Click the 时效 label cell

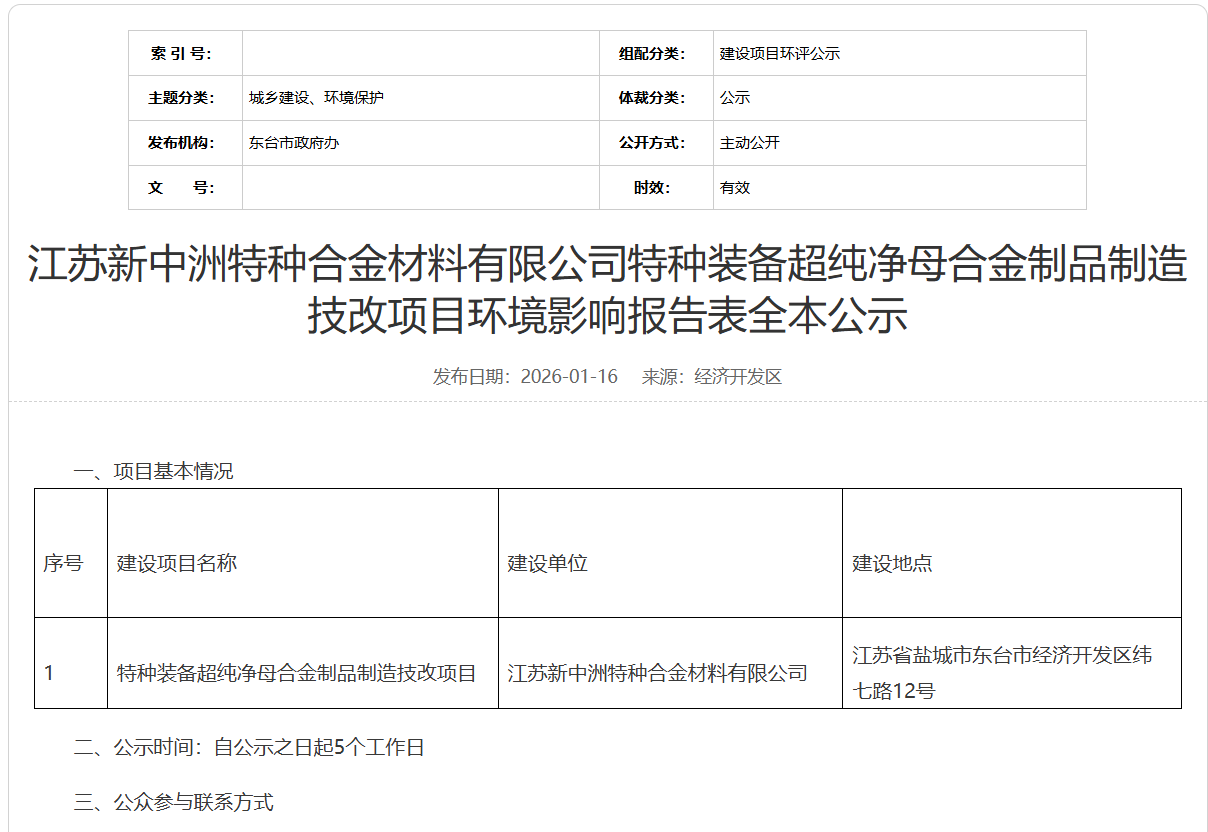pos(656,188)
